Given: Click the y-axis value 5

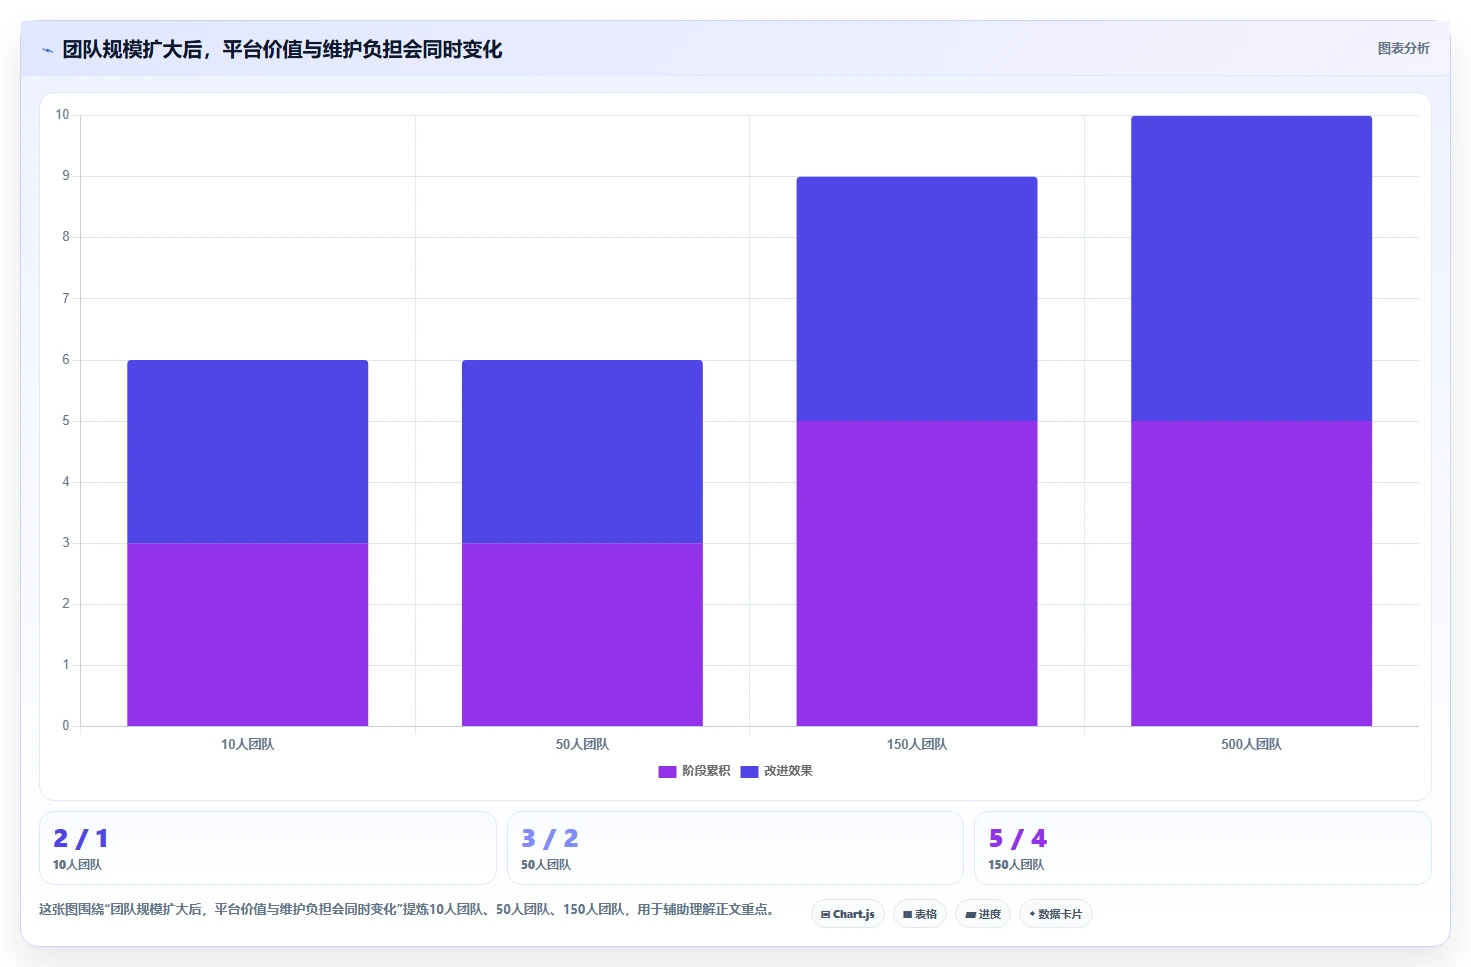Looking at the screenshot, I should (x=66, y=421).
